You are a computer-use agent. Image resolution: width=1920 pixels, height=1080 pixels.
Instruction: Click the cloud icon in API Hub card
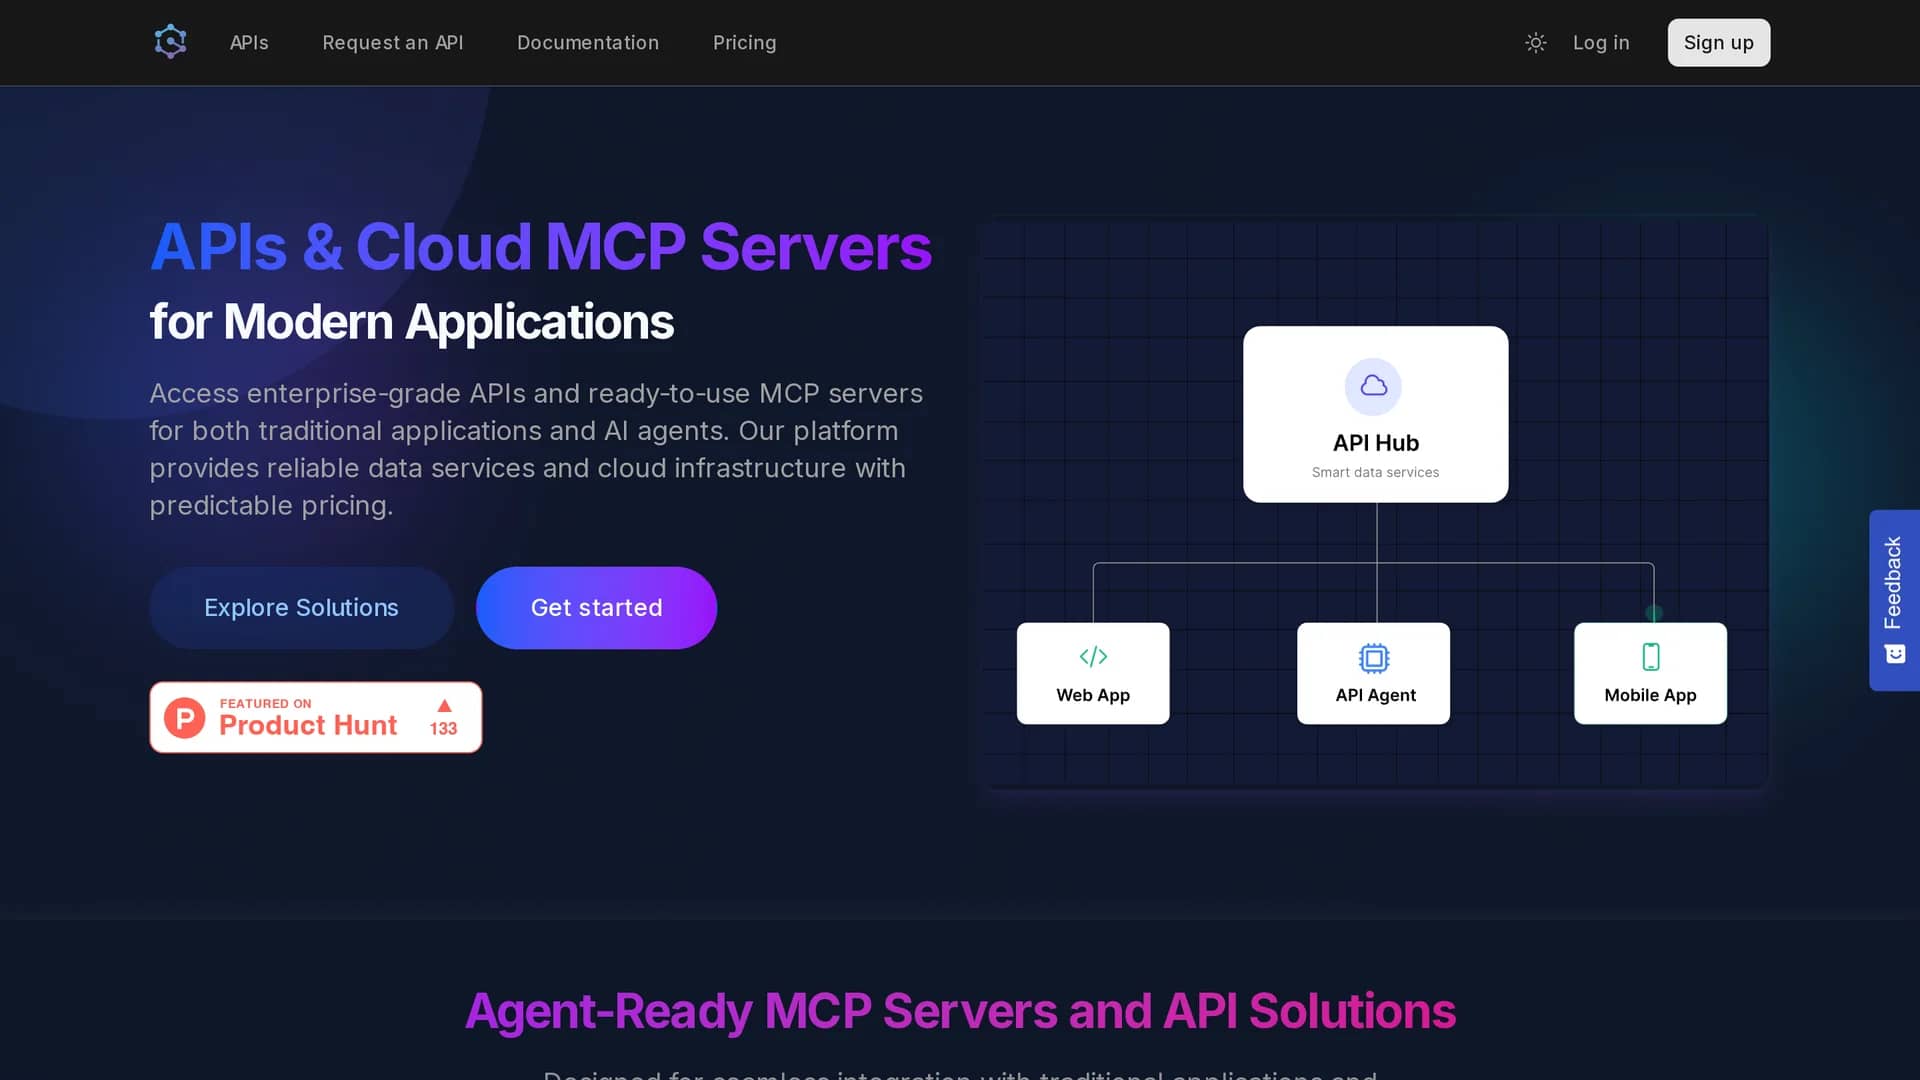[x=1373, y=386]
